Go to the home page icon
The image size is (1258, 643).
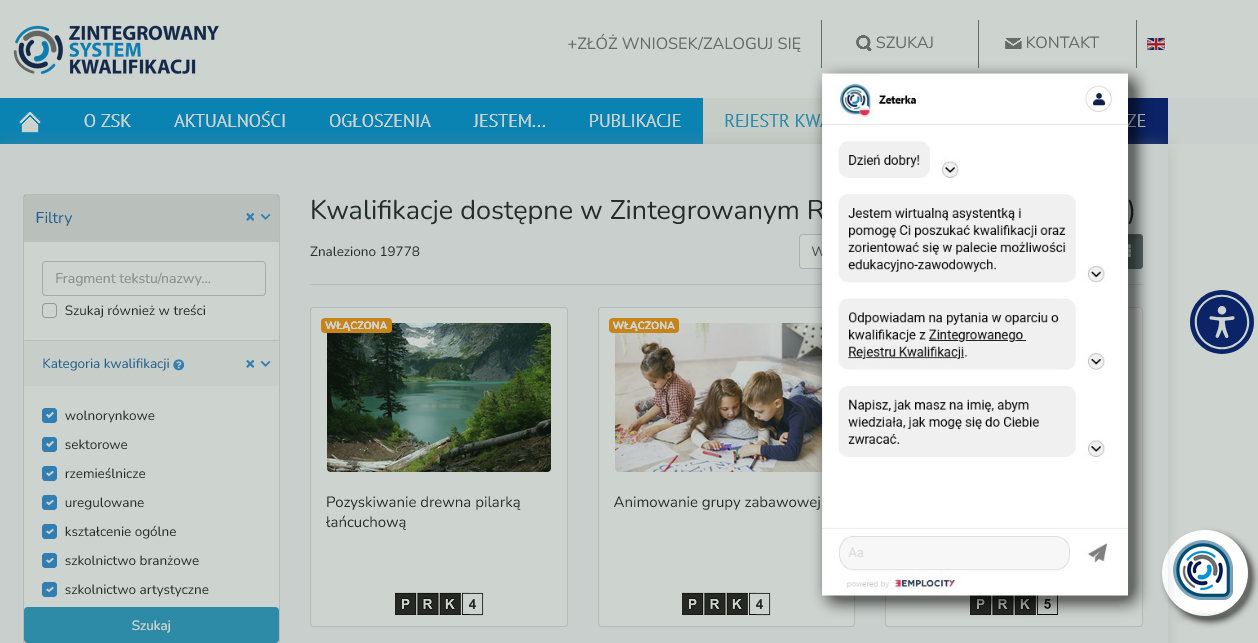(30, 122)
